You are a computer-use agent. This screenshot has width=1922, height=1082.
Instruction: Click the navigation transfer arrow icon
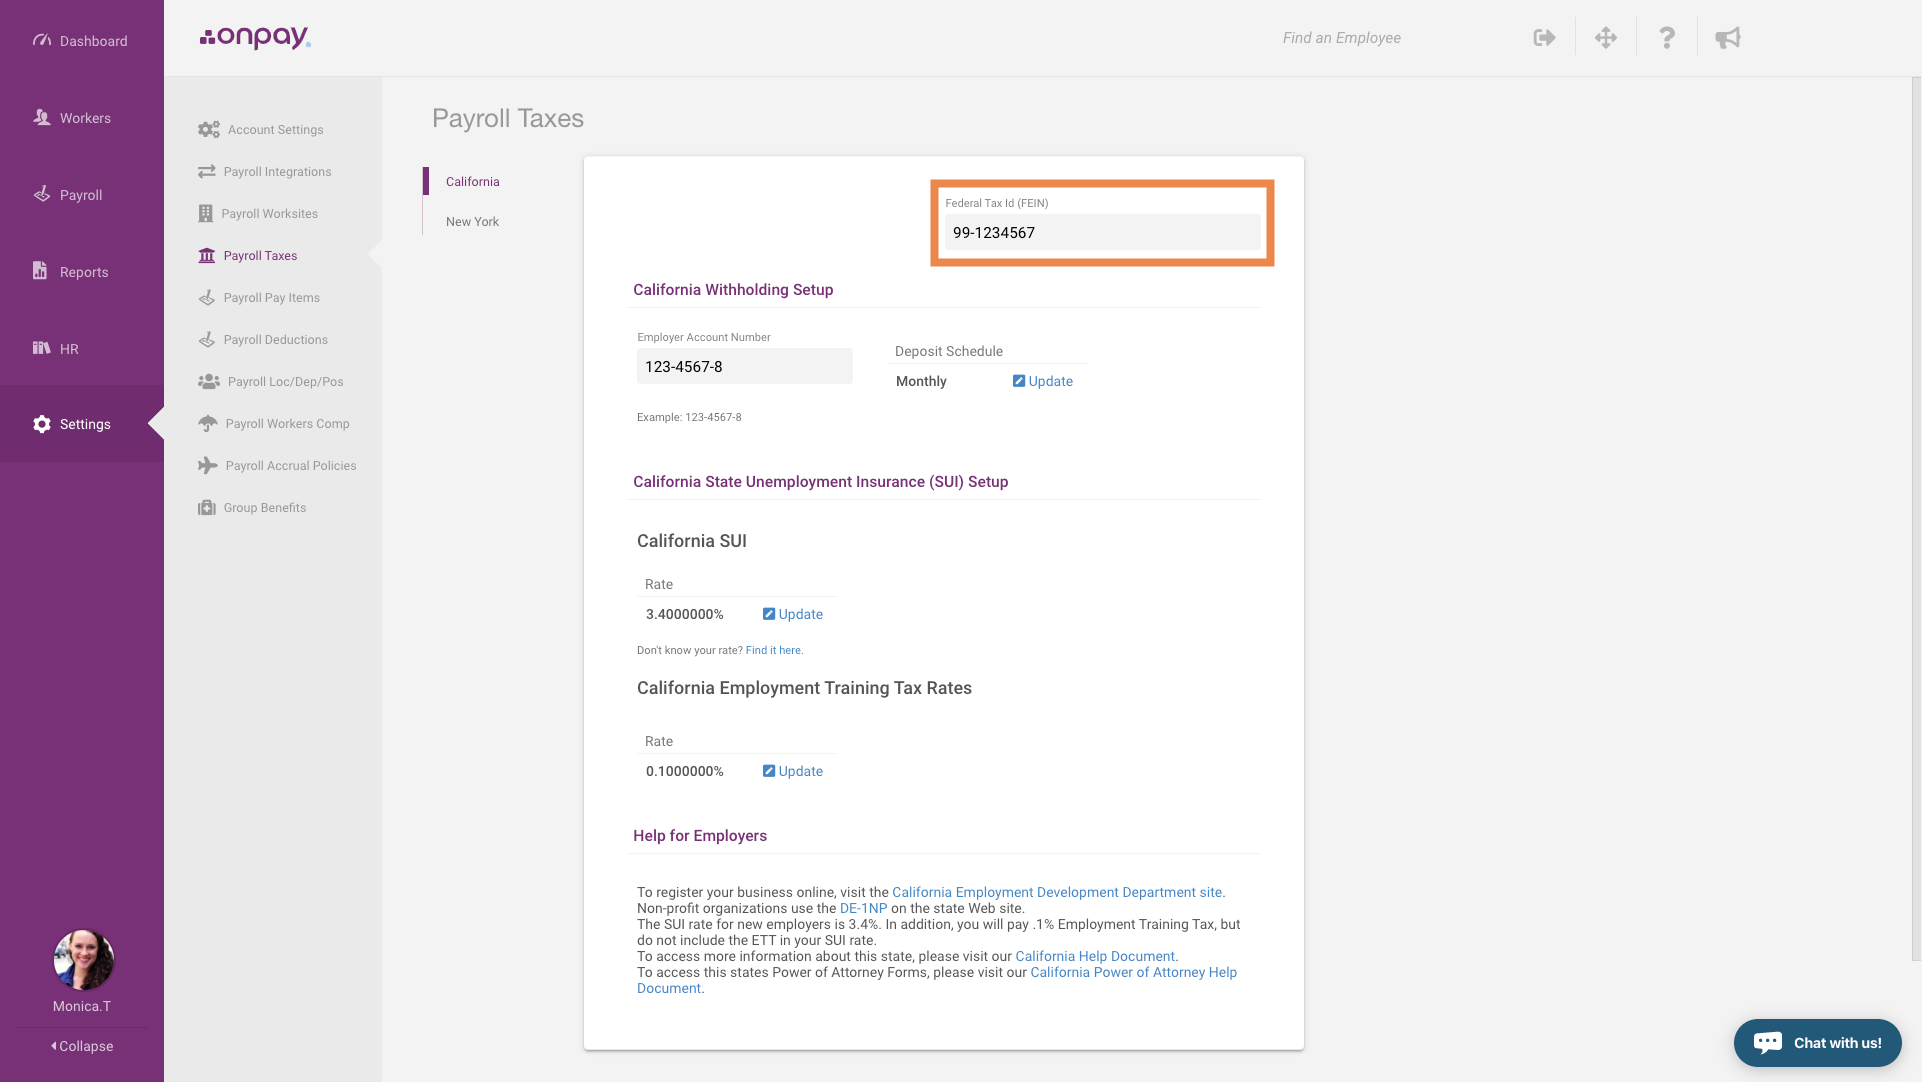click(x=1543, y=37)
